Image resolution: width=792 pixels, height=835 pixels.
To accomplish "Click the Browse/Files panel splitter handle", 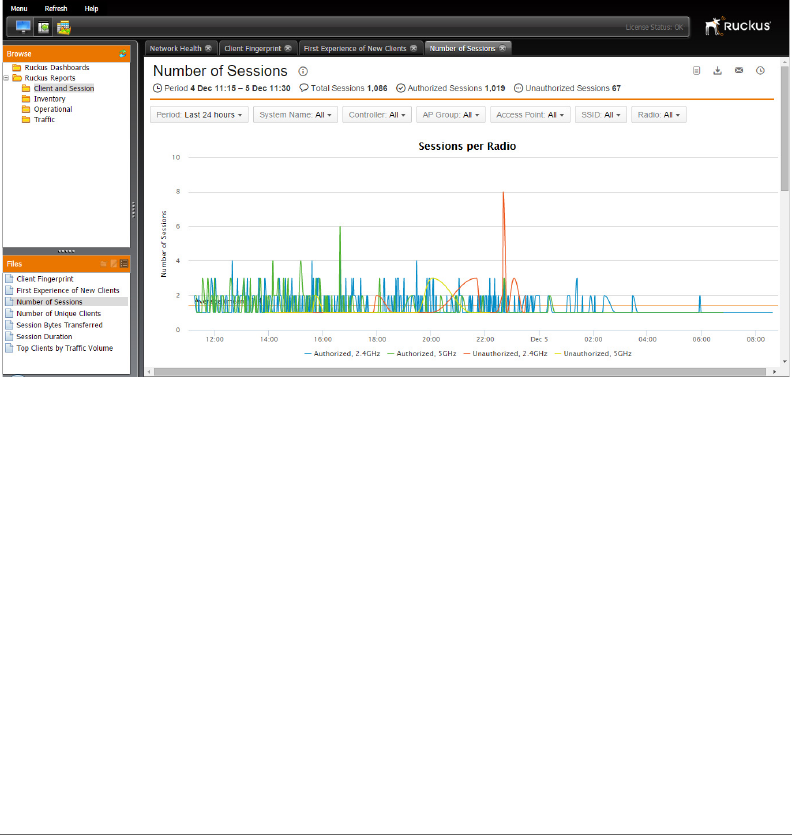I will pyautogui.click(x=67, y=251).
